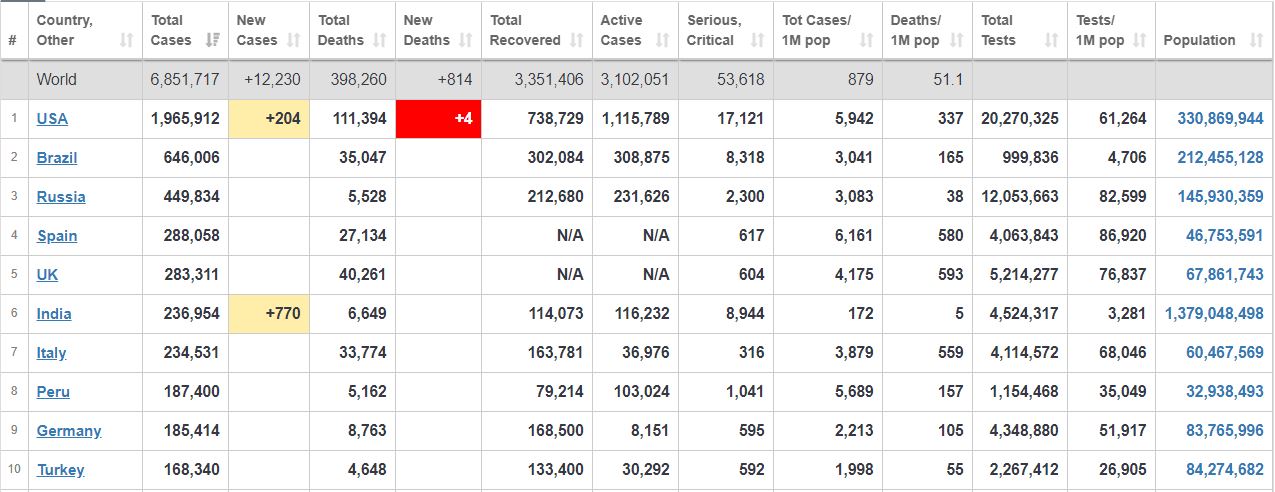
Task: Click Turkey's population number link
Action: click(1224, 470)
